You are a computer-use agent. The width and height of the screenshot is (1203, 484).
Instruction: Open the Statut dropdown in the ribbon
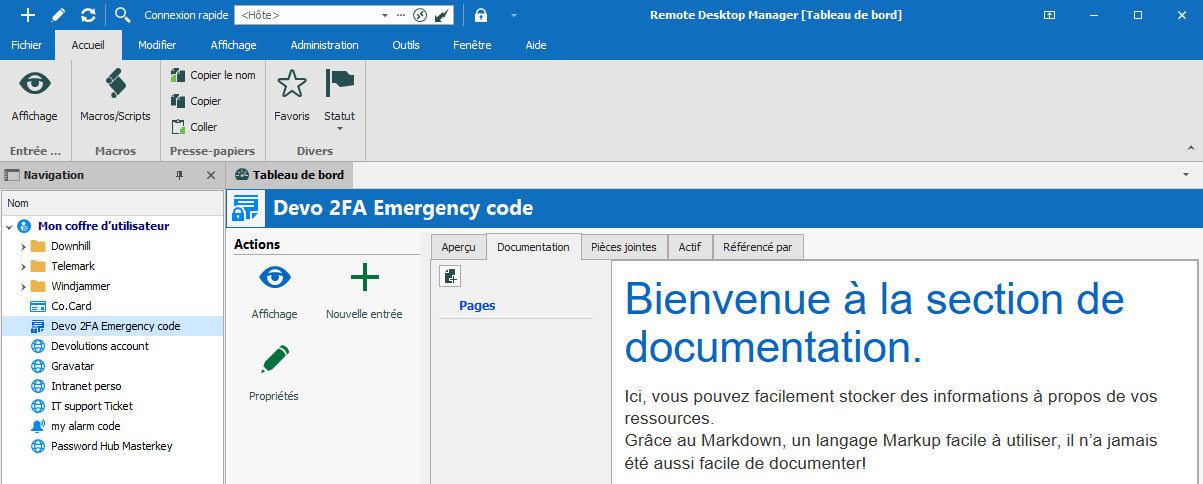point(339,127)
